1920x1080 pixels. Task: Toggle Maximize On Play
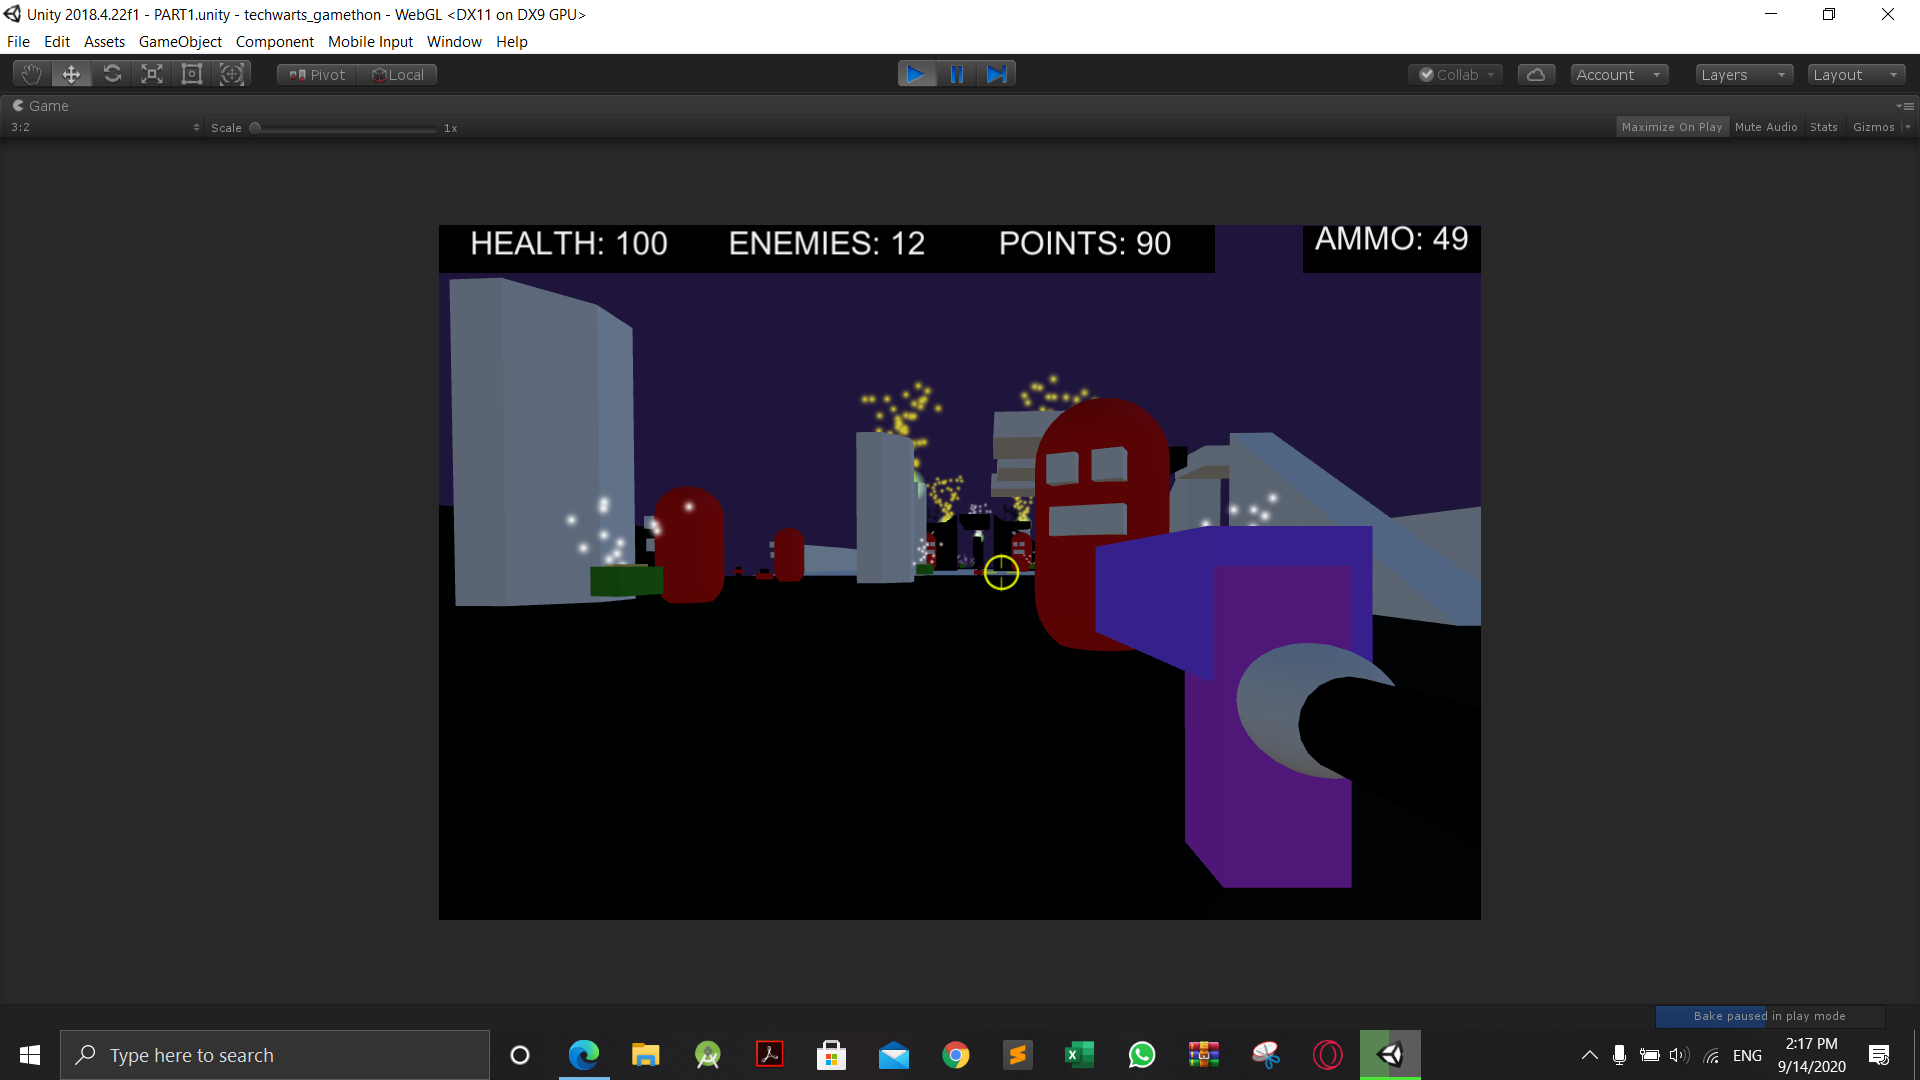pyautogui.click(x=1672, y=127)
